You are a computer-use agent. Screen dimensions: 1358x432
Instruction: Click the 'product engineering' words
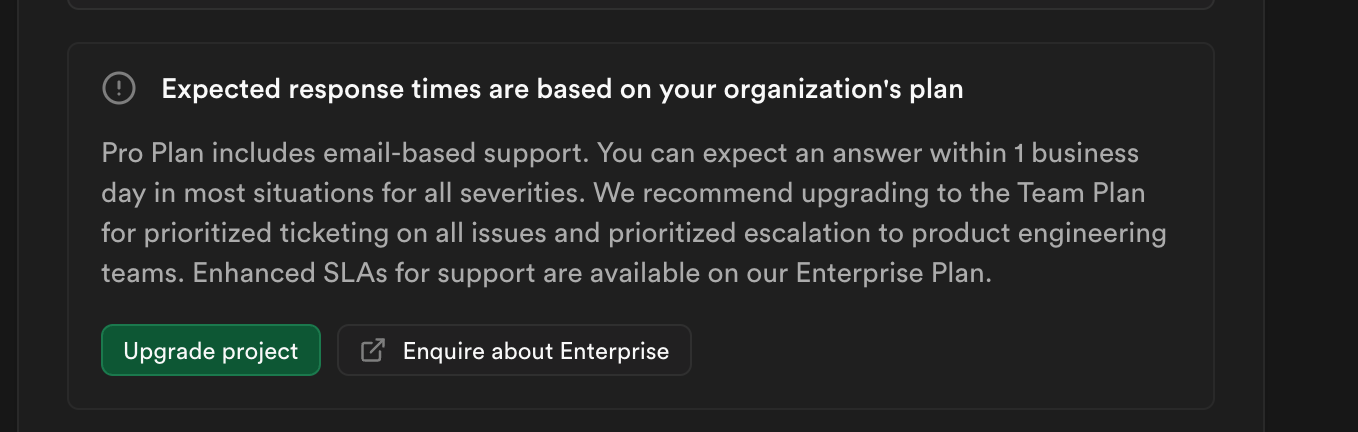coord(1012,233)
